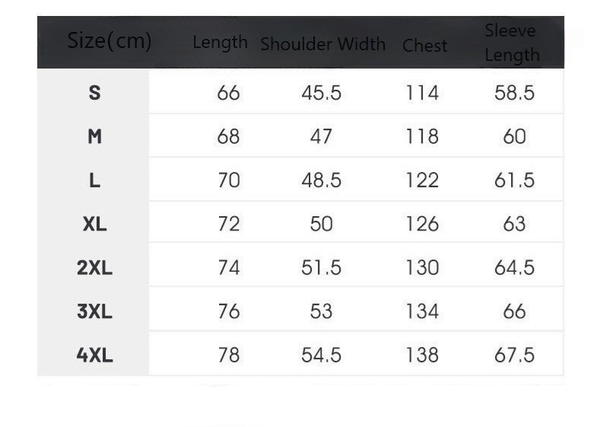Click chest value 114 in S row

[x=422, y=93]
